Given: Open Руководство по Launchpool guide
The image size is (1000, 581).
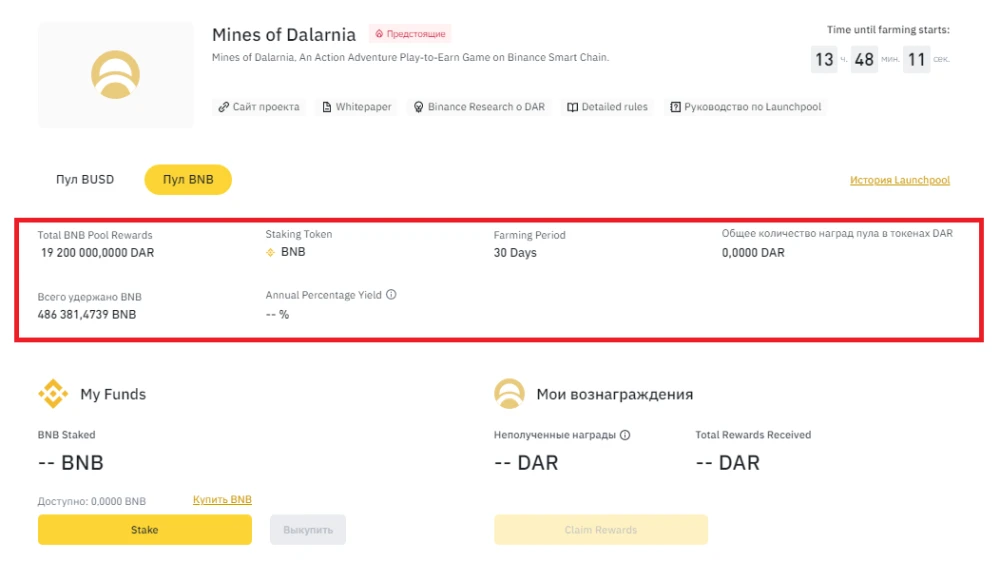Looking at the screenshot, I should click(x=746, y=107).
